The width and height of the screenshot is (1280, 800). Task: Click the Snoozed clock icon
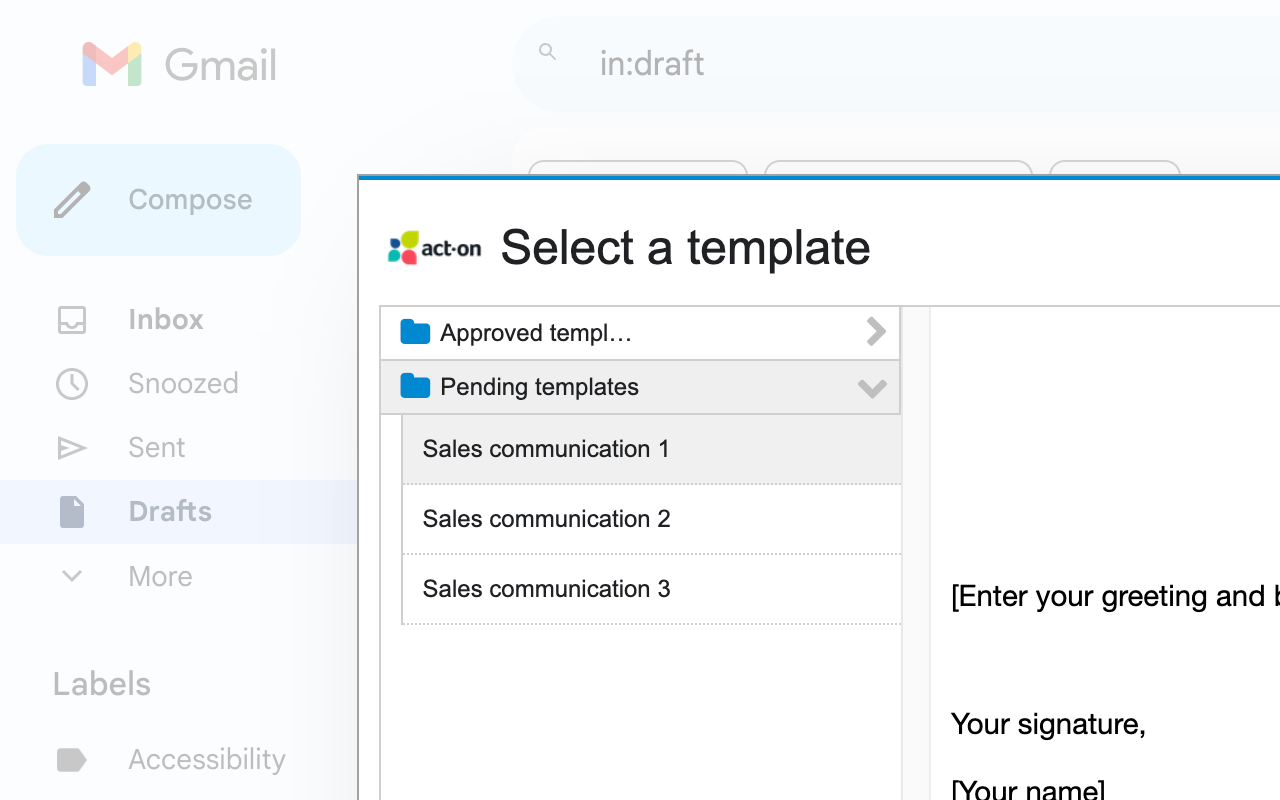click(72, 384)
